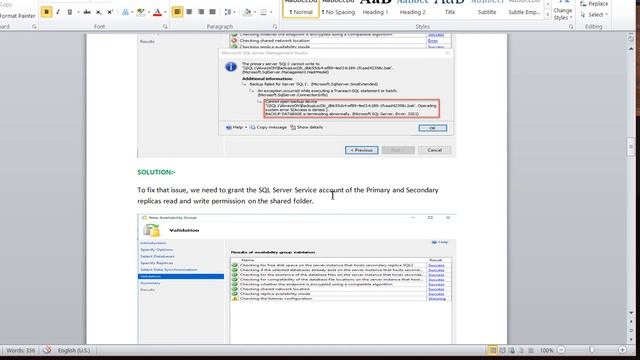The width and height of the screenshot is (640, 360).
Task: Click the Validation wizard screenshot image
Action: pyautogui.click(x=296, y=279)
